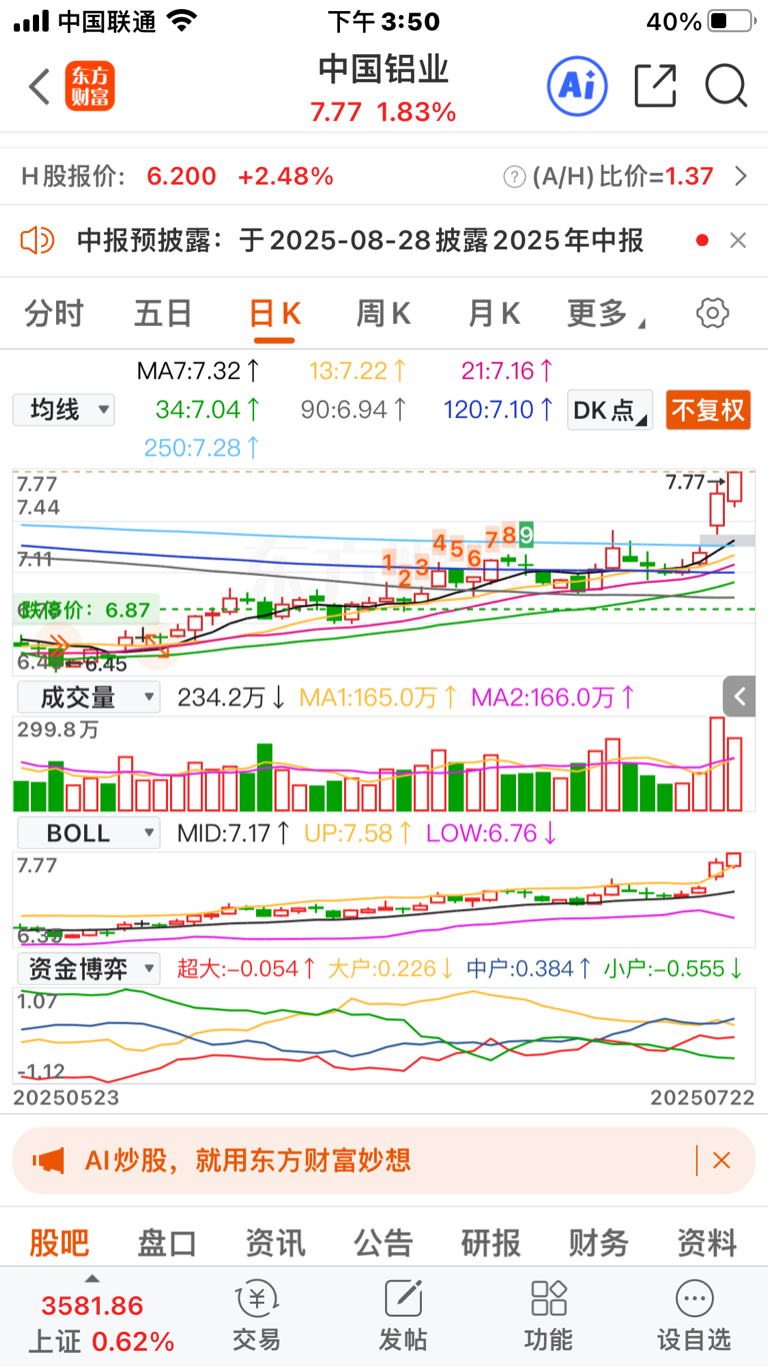Viewport: 768px width, 1367px height.
Task: Tap the 120:7.10 moving average value
Action: click(x=499, y=409)
